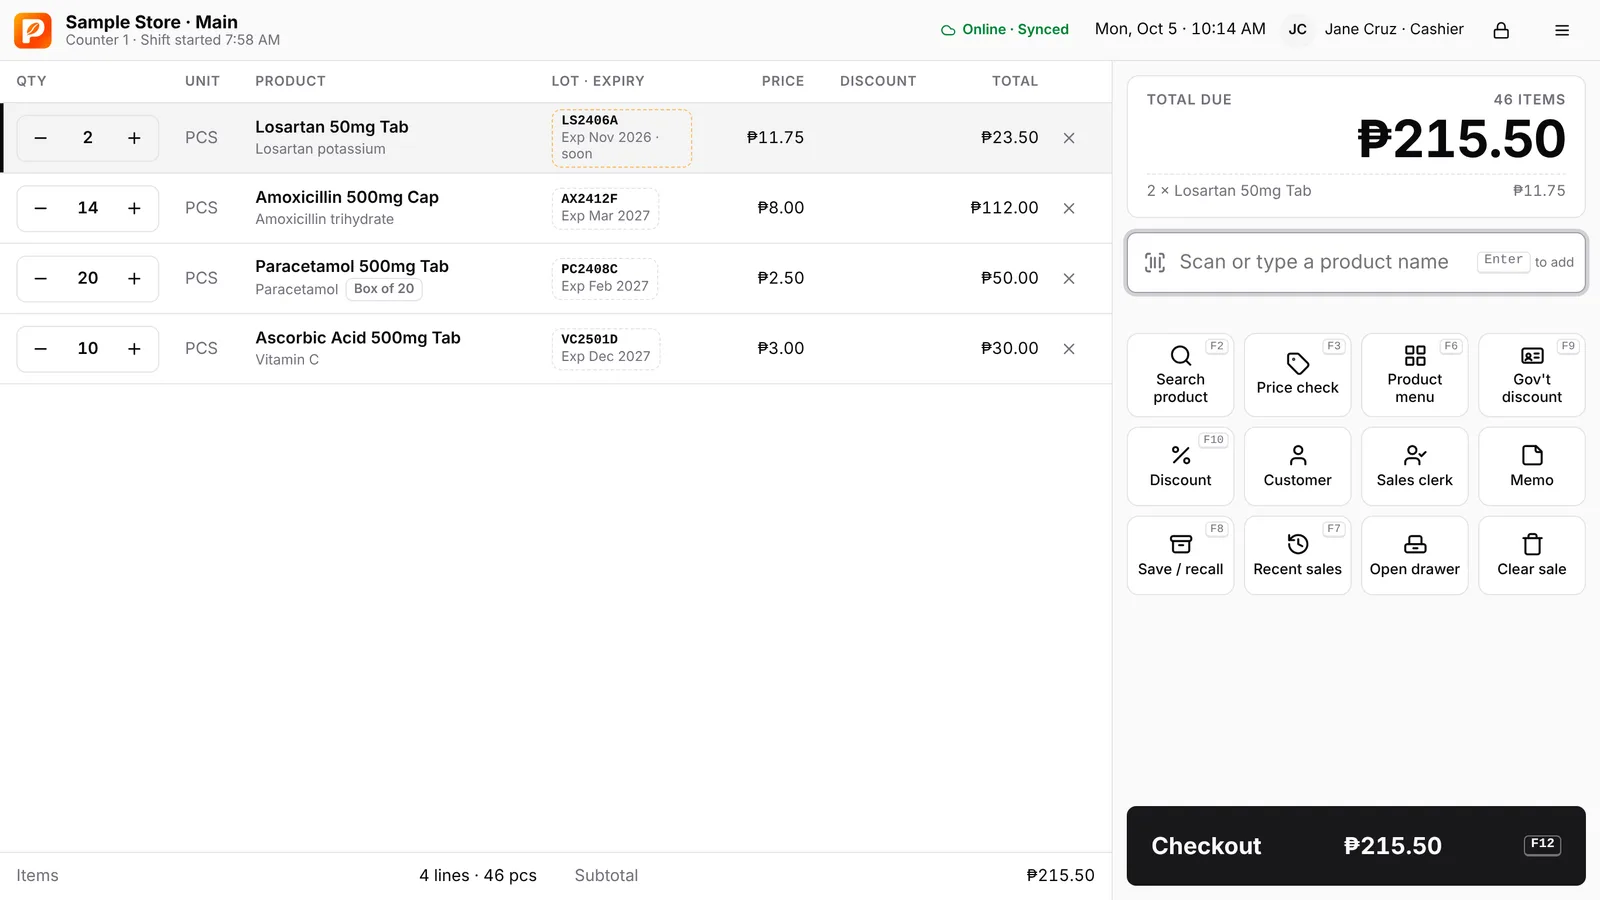1600x900 pixels.
Task: View Recent sales
Action: click(x=1297, y=555)
